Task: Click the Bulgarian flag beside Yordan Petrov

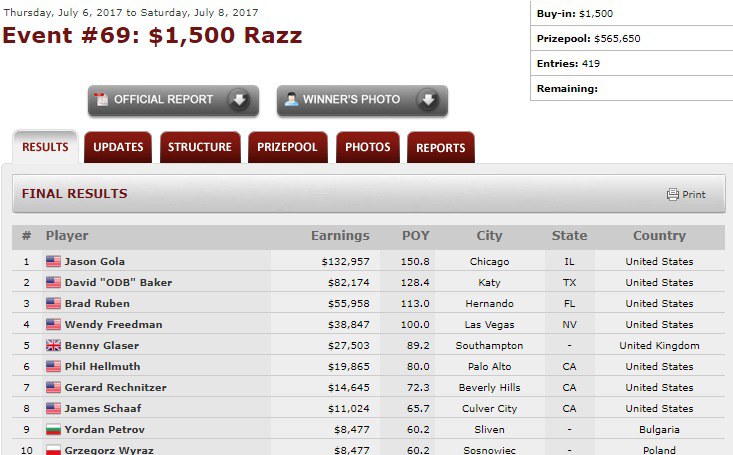Action: pyautogui.click(x=53, y=430)
